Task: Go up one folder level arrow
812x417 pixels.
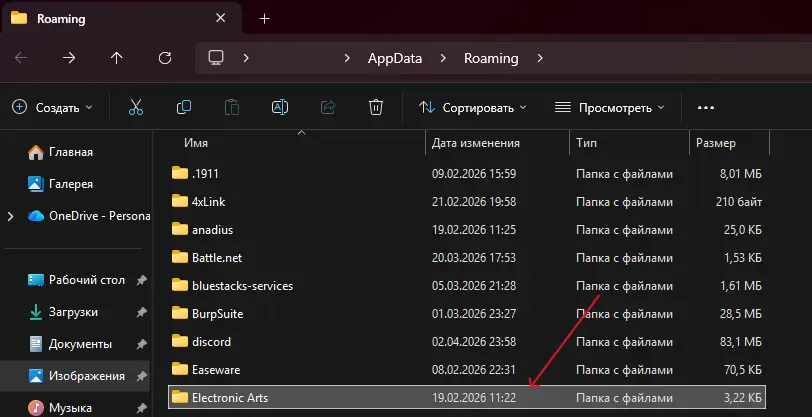Action: 117,58
